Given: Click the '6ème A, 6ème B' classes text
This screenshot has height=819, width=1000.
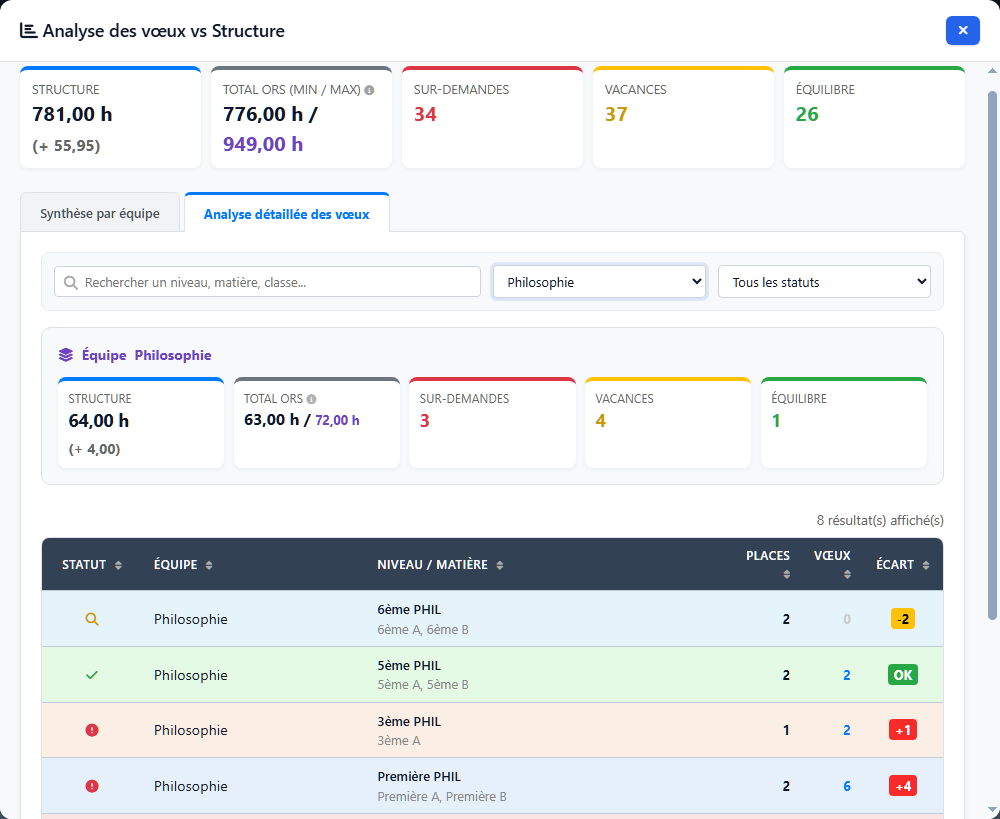Looking at the screenshot, I should [x=423, y=630].
